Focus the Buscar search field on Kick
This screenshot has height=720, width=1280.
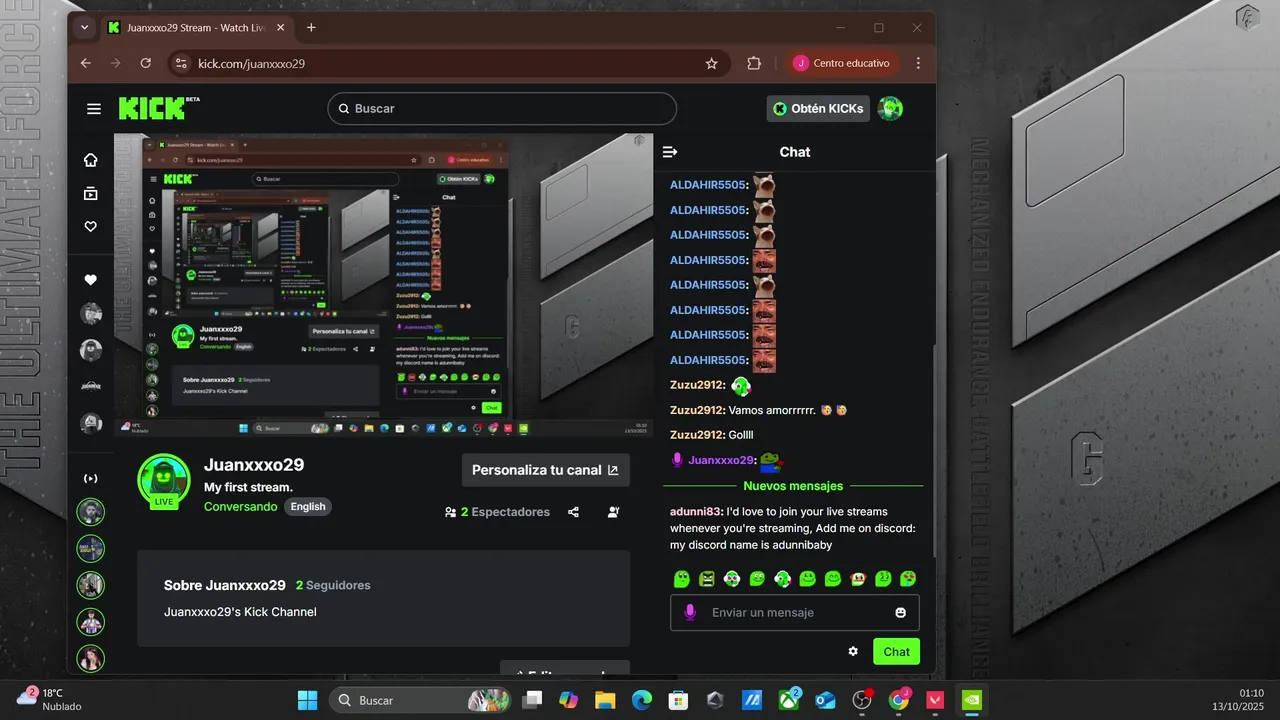click(x=502, y=109)
